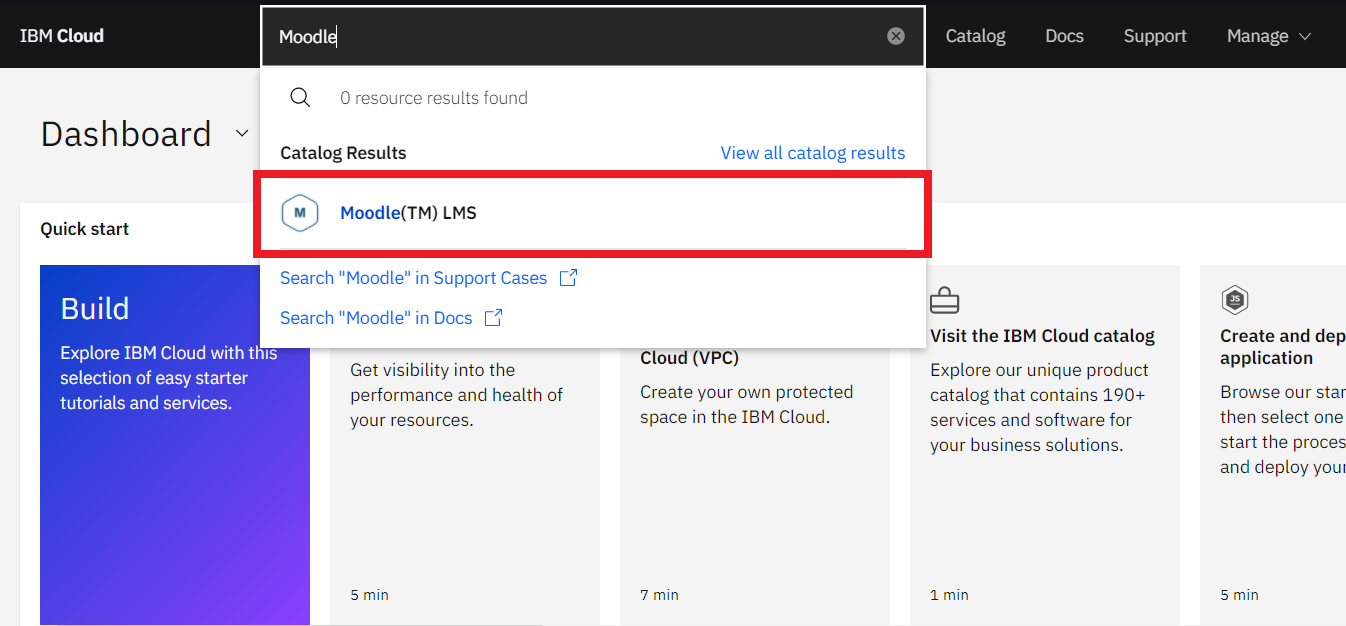Click the 0 resource results found text
The width and height of the screenshot is (1346, 626).
434,98
